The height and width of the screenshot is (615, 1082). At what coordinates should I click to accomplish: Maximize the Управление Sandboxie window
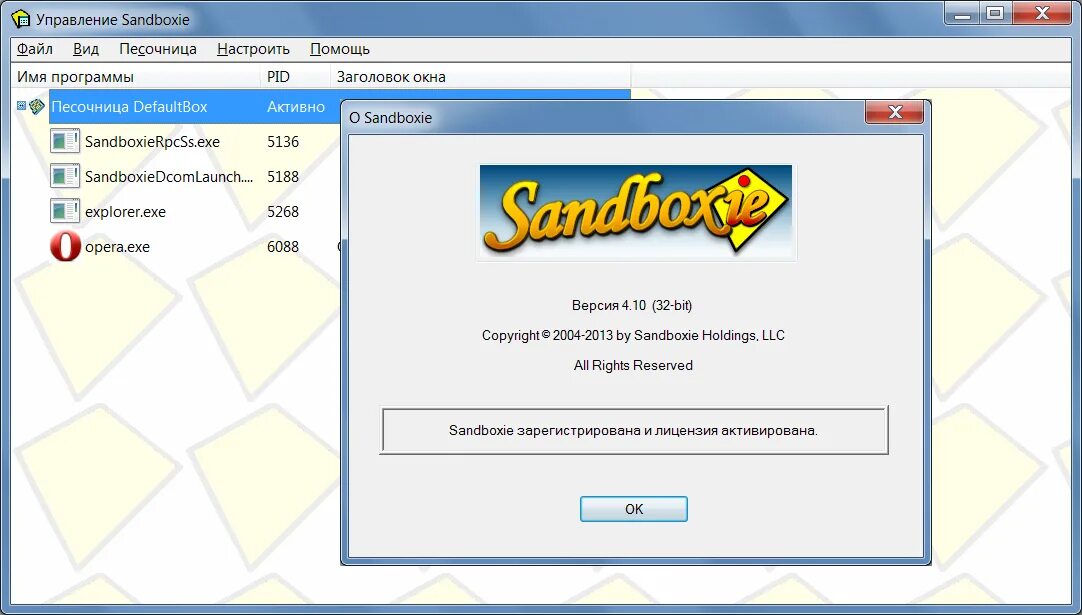[x=994, y=13]
